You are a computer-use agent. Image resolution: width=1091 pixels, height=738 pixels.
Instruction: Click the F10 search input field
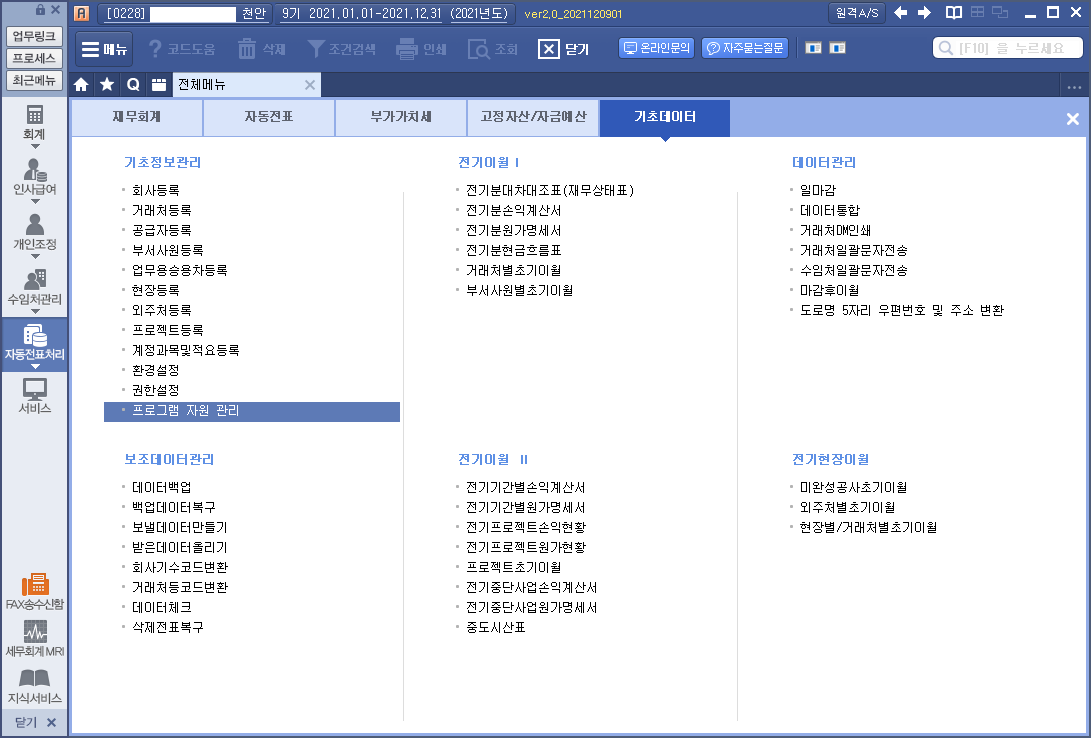pos(1008,48)
